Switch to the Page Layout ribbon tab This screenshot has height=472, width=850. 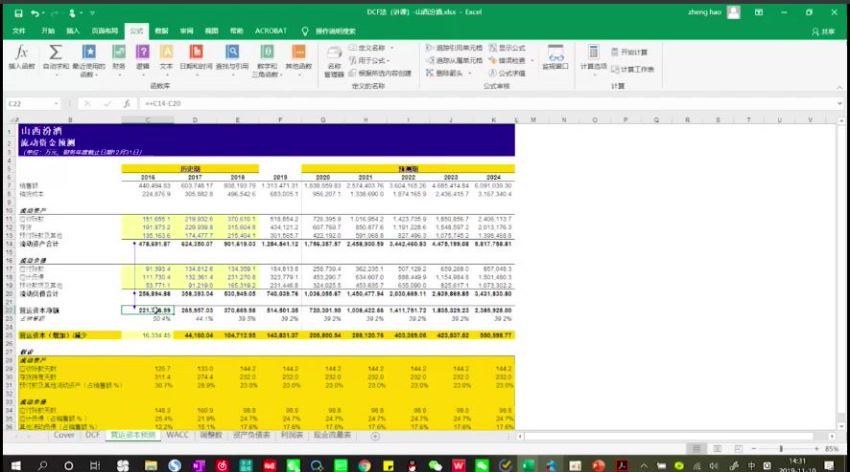coord(105,31)
